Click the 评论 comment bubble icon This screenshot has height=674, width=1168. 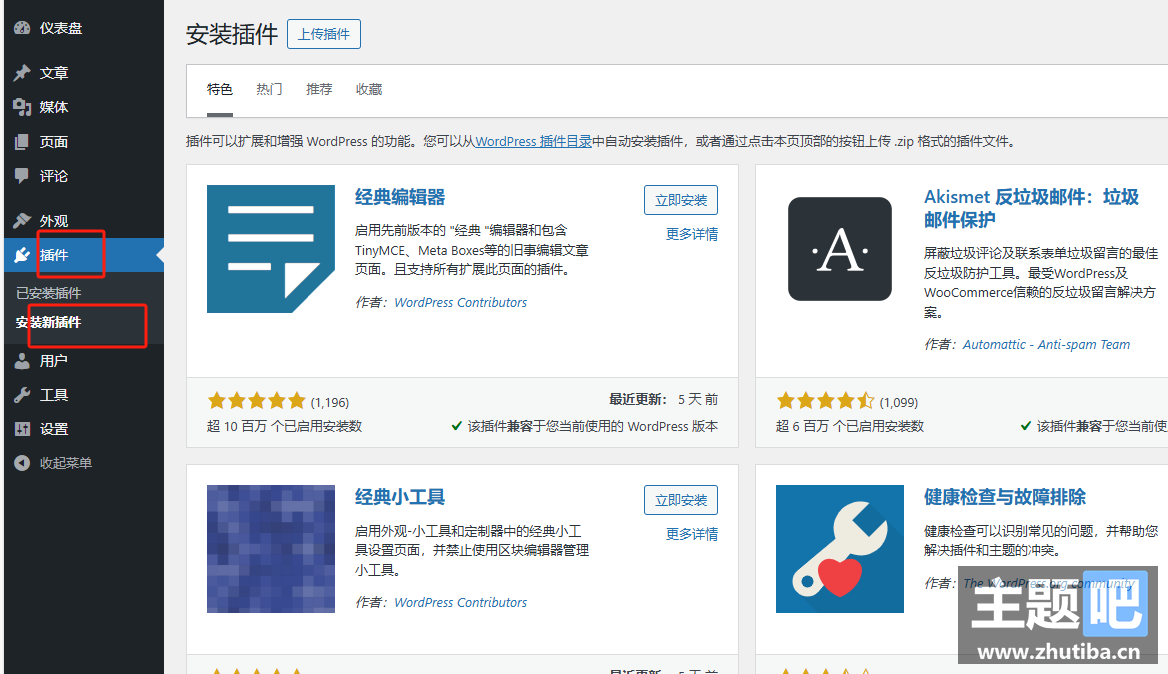pos(22,176)
